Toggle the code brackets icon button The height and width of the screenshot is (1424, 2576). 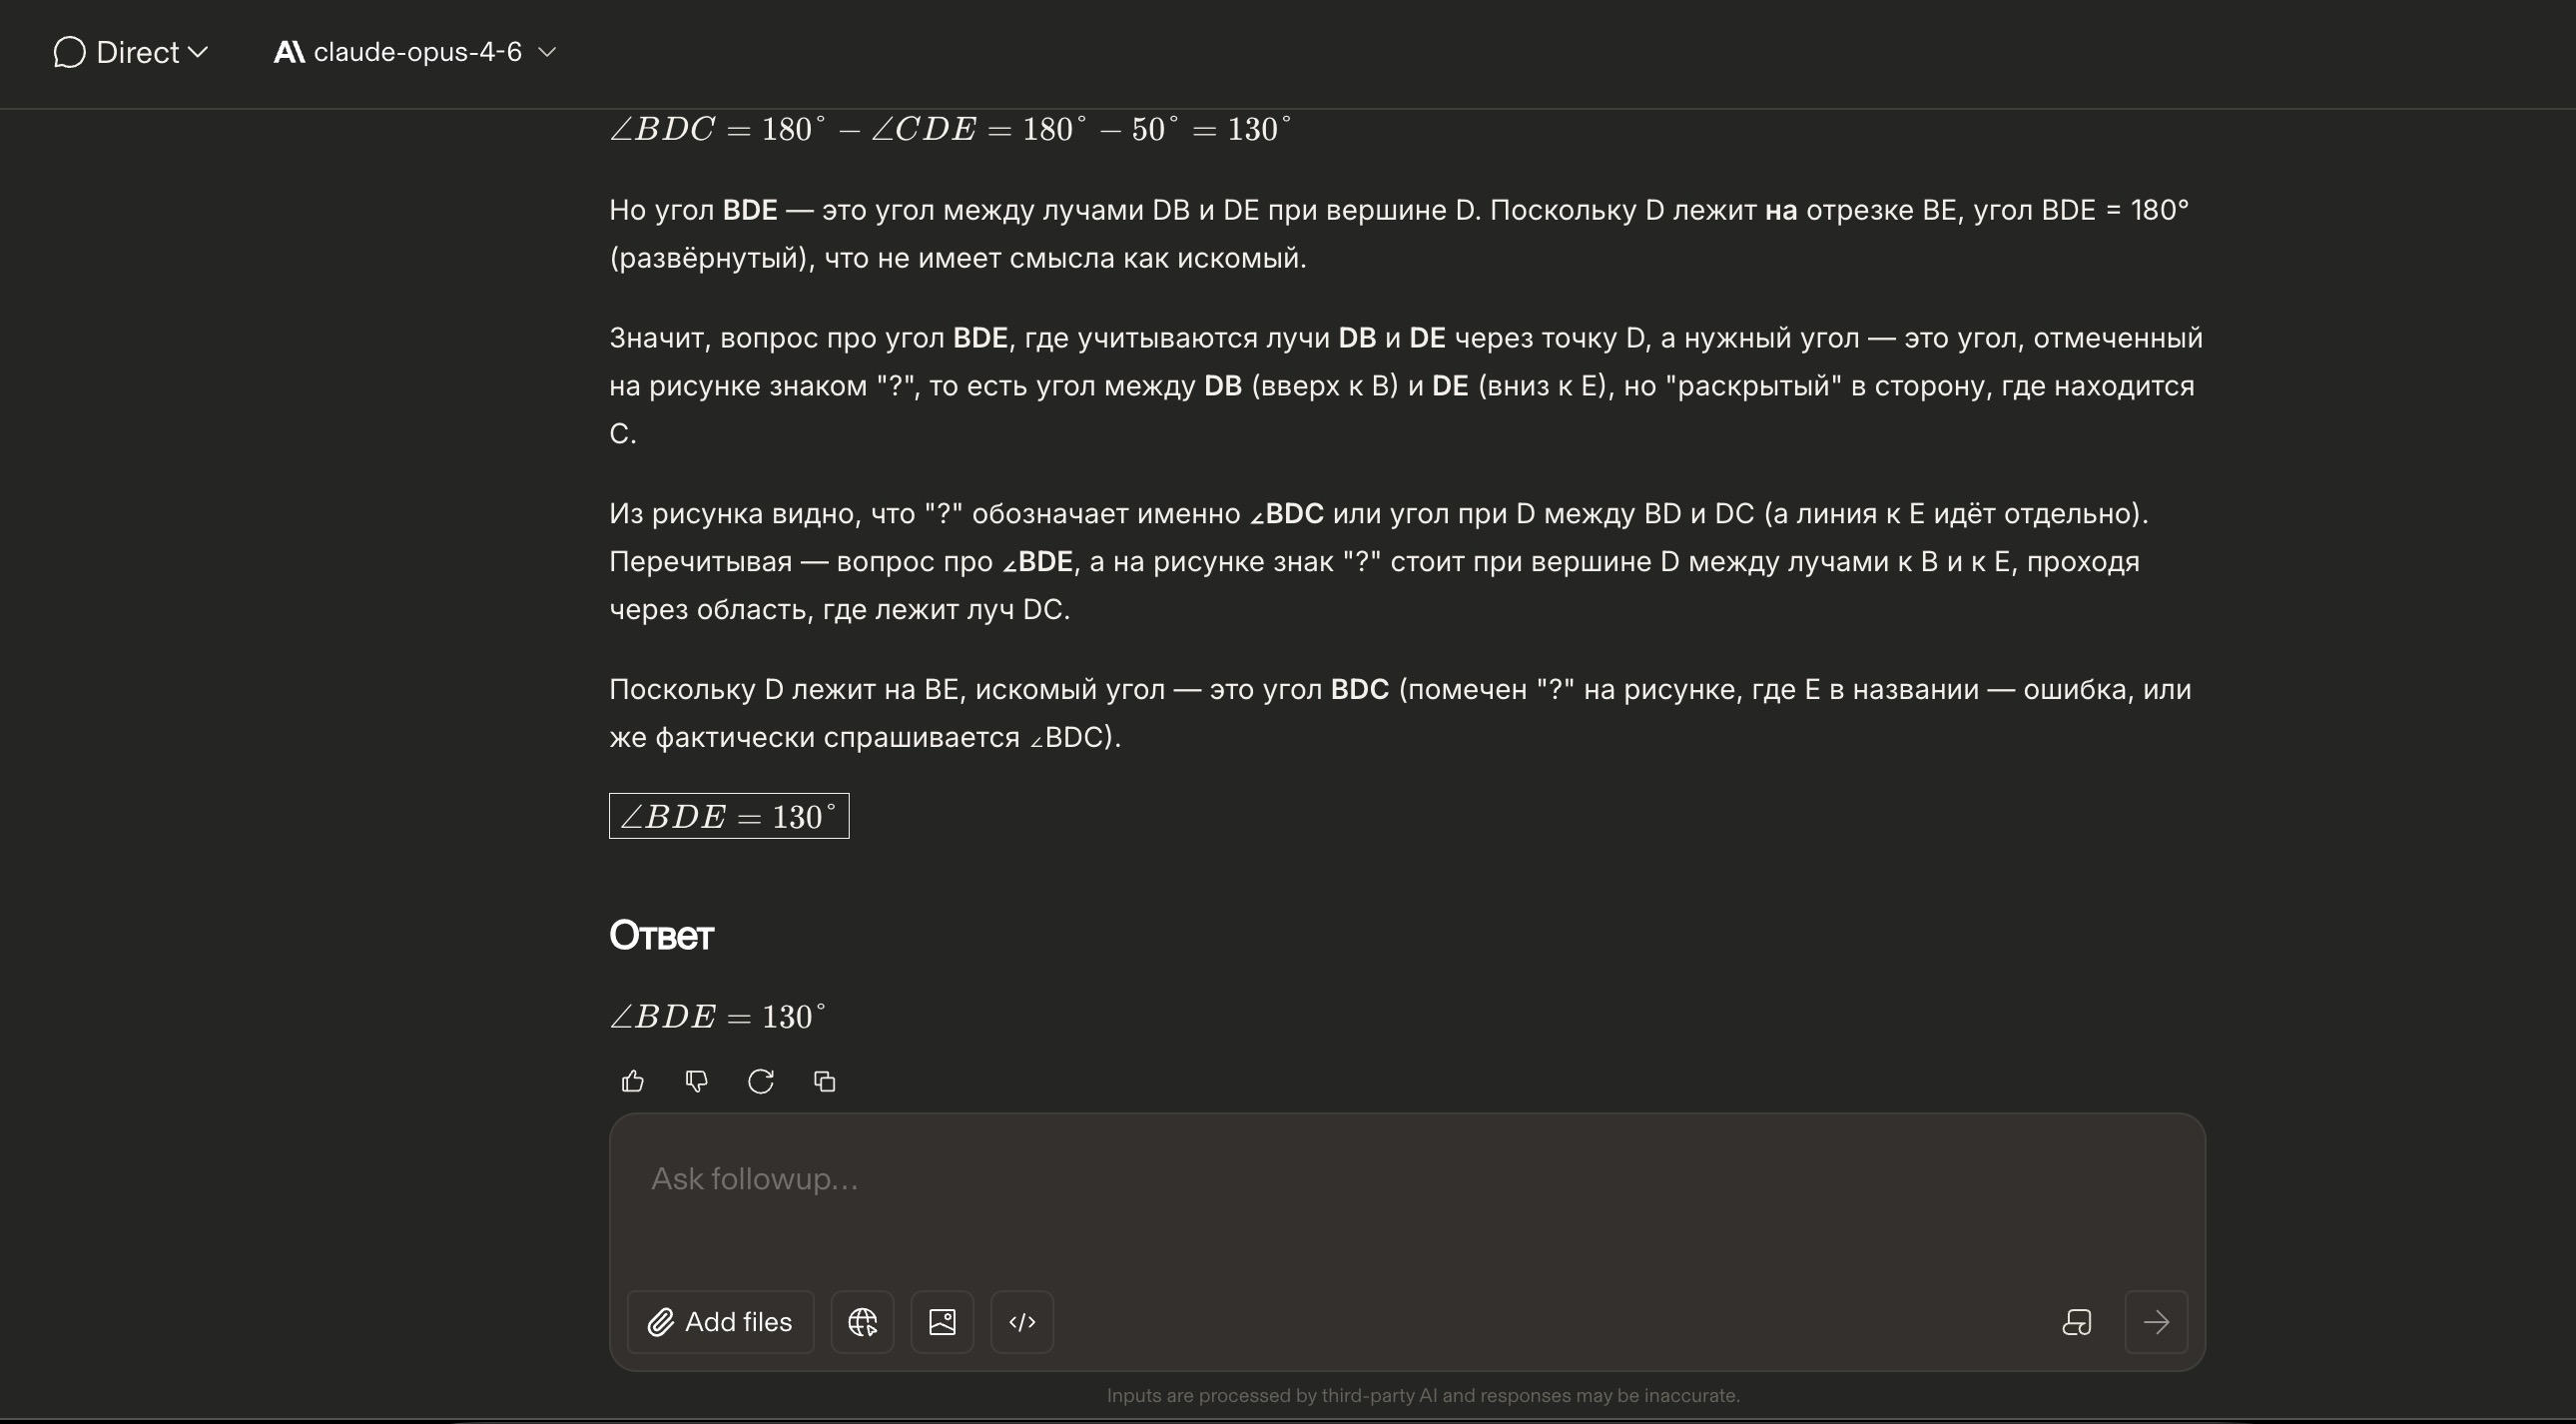(1021, 1322)
